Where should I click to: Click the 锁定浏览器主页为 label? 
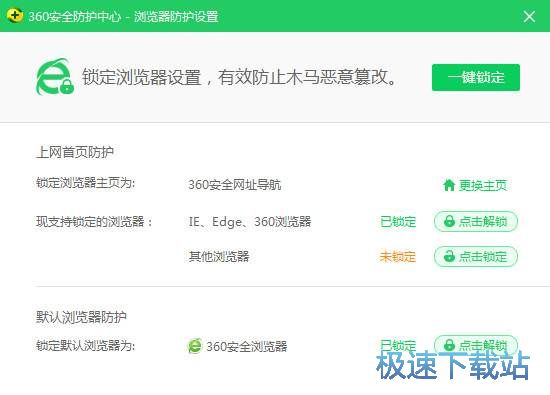click(85, 183)
